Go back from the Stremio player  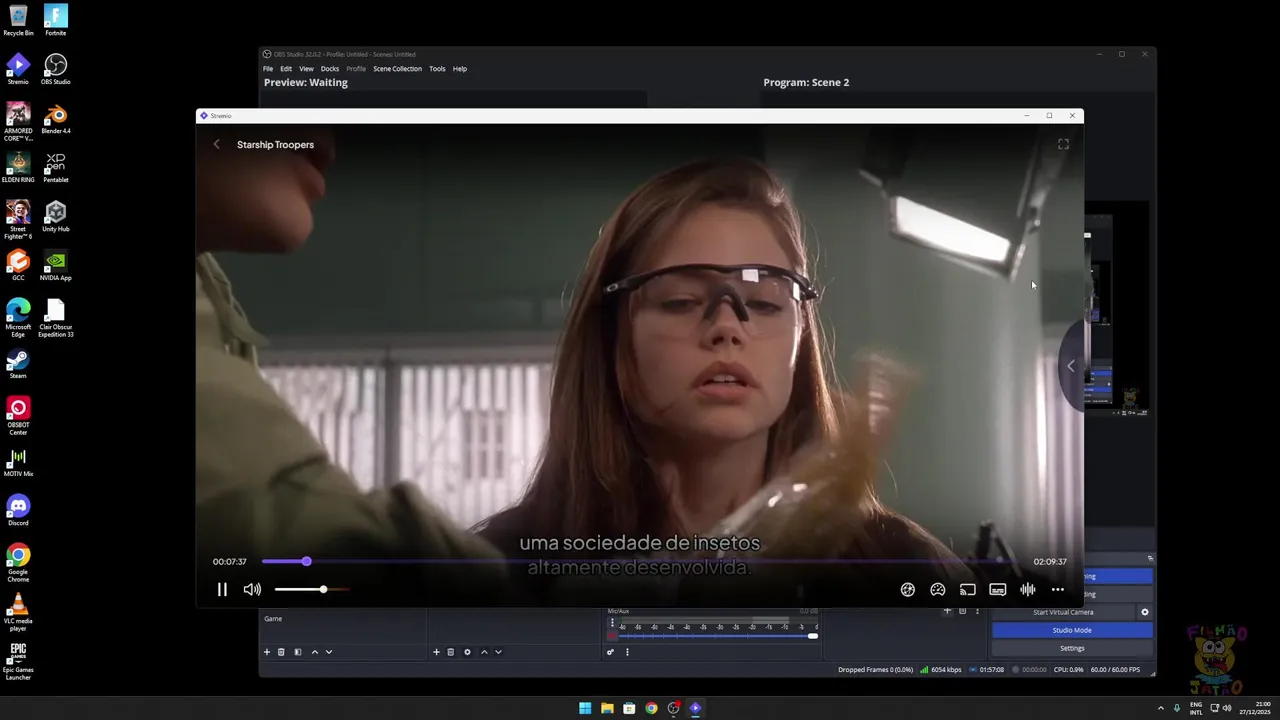tap(217, 144)
